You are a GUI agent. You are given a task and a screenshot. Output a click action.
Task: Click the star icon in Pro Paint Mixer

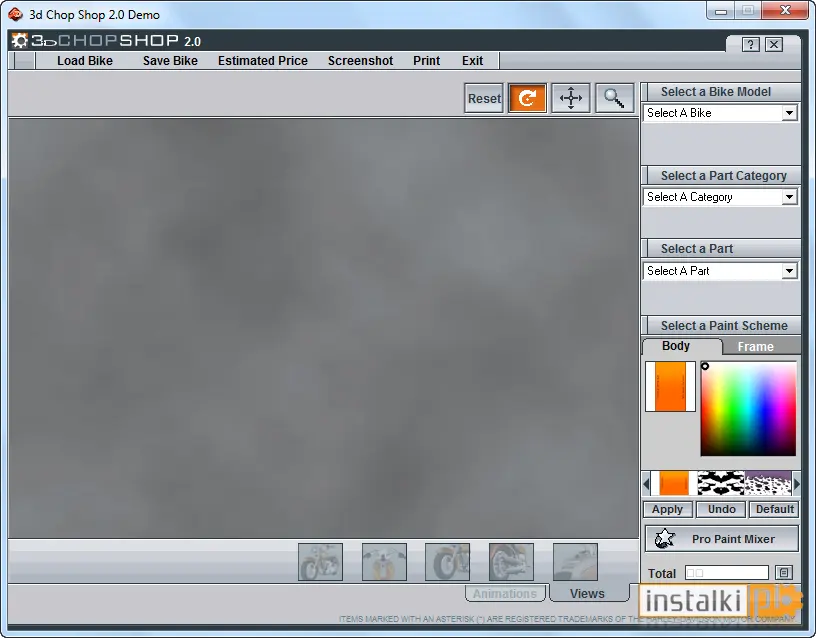coord(665,539)
